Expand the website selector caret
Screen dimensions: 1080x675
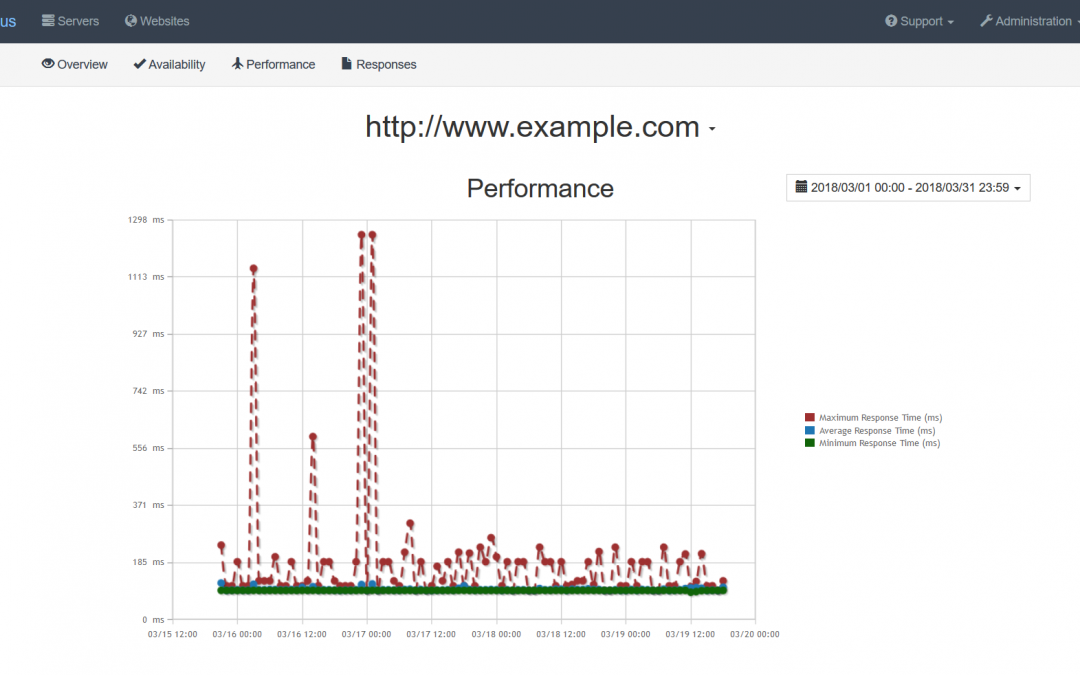pos(712,130)
